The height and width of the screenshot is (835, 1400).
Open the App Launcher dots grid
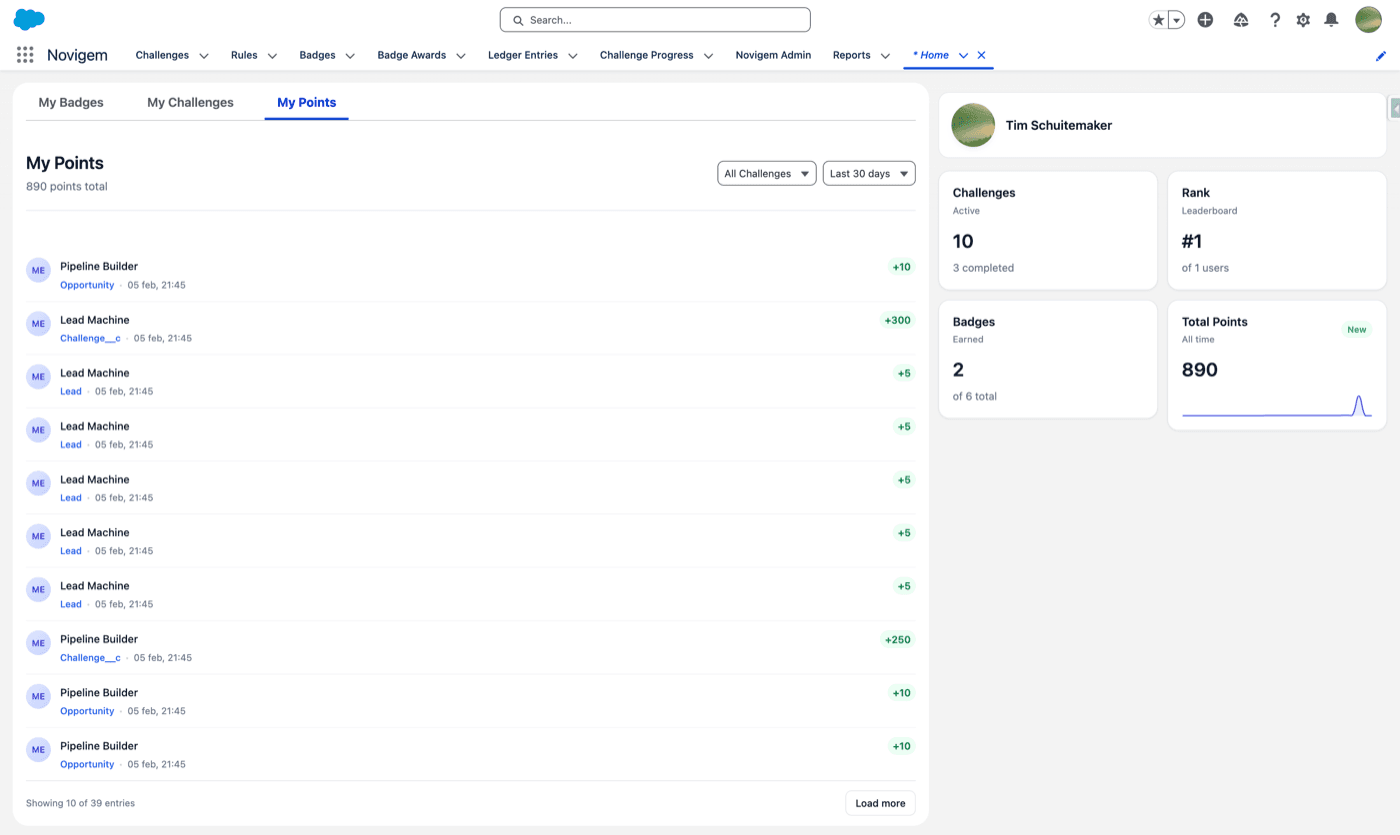25,55
